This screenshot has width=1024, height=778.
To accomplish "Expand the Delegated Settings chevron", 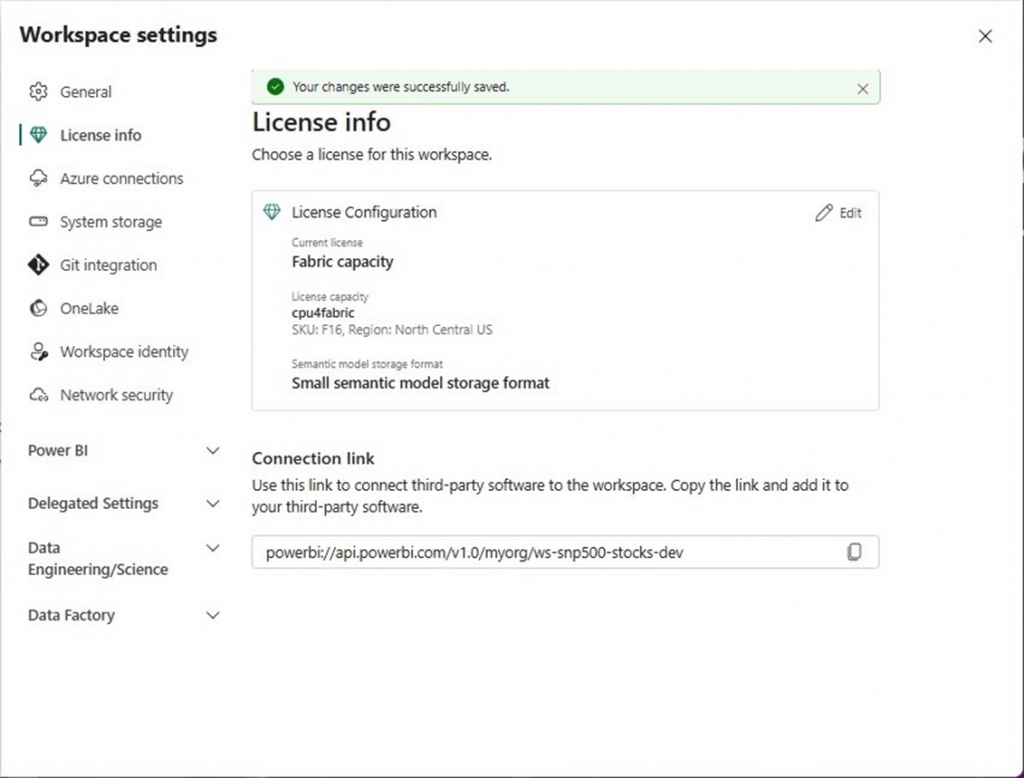I will (212, 504).
